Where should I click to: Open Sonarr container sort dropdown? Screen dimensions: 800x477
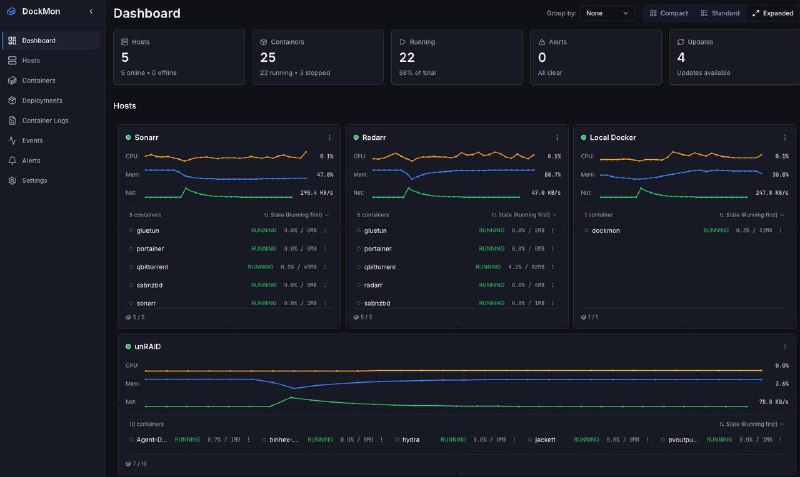296,215
